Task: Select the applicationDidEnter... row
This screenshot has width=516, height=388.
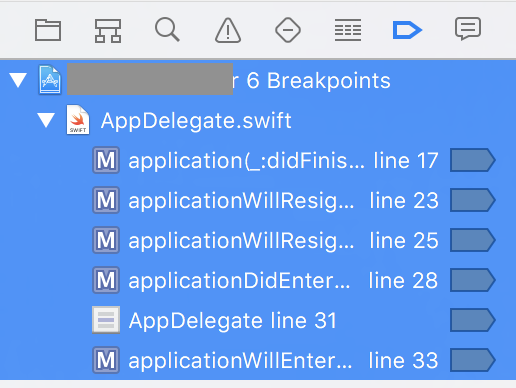Action: coord(258,280)
